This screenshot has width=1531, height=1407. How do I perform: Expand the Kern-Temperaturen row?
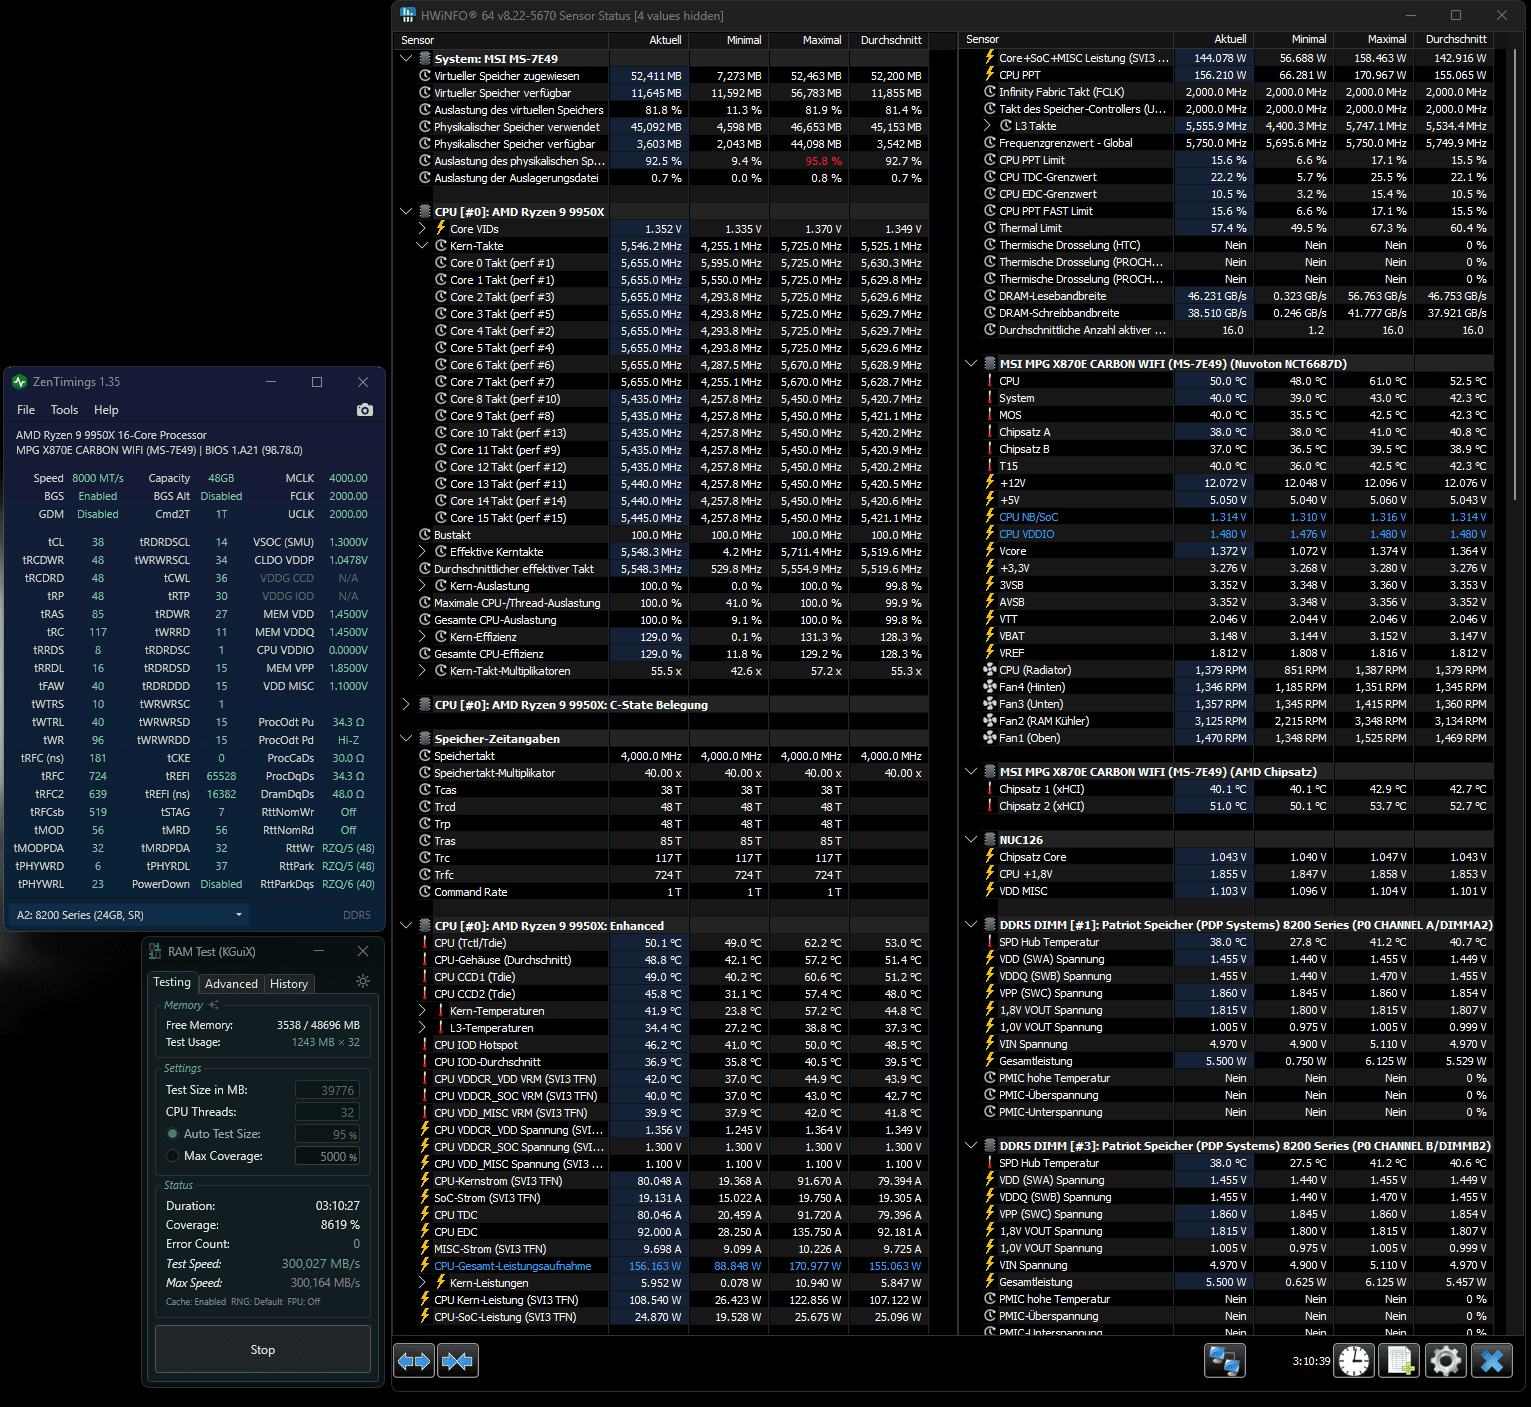click(422, 1011)
